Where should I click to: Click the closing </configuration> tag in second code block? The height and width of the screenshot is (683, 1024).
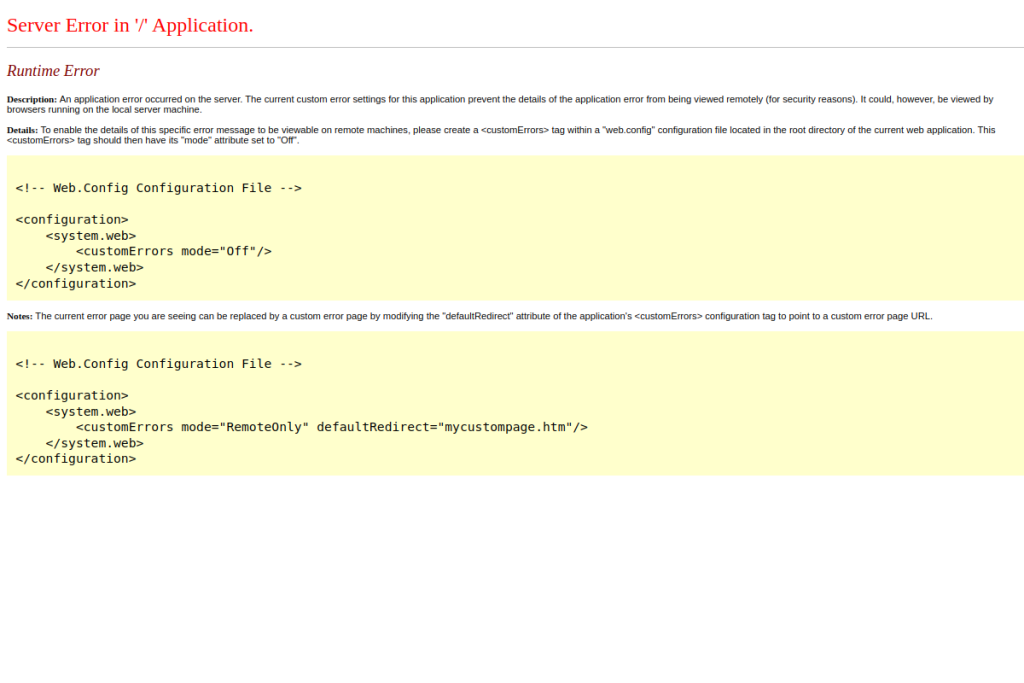tap(76, 459)
